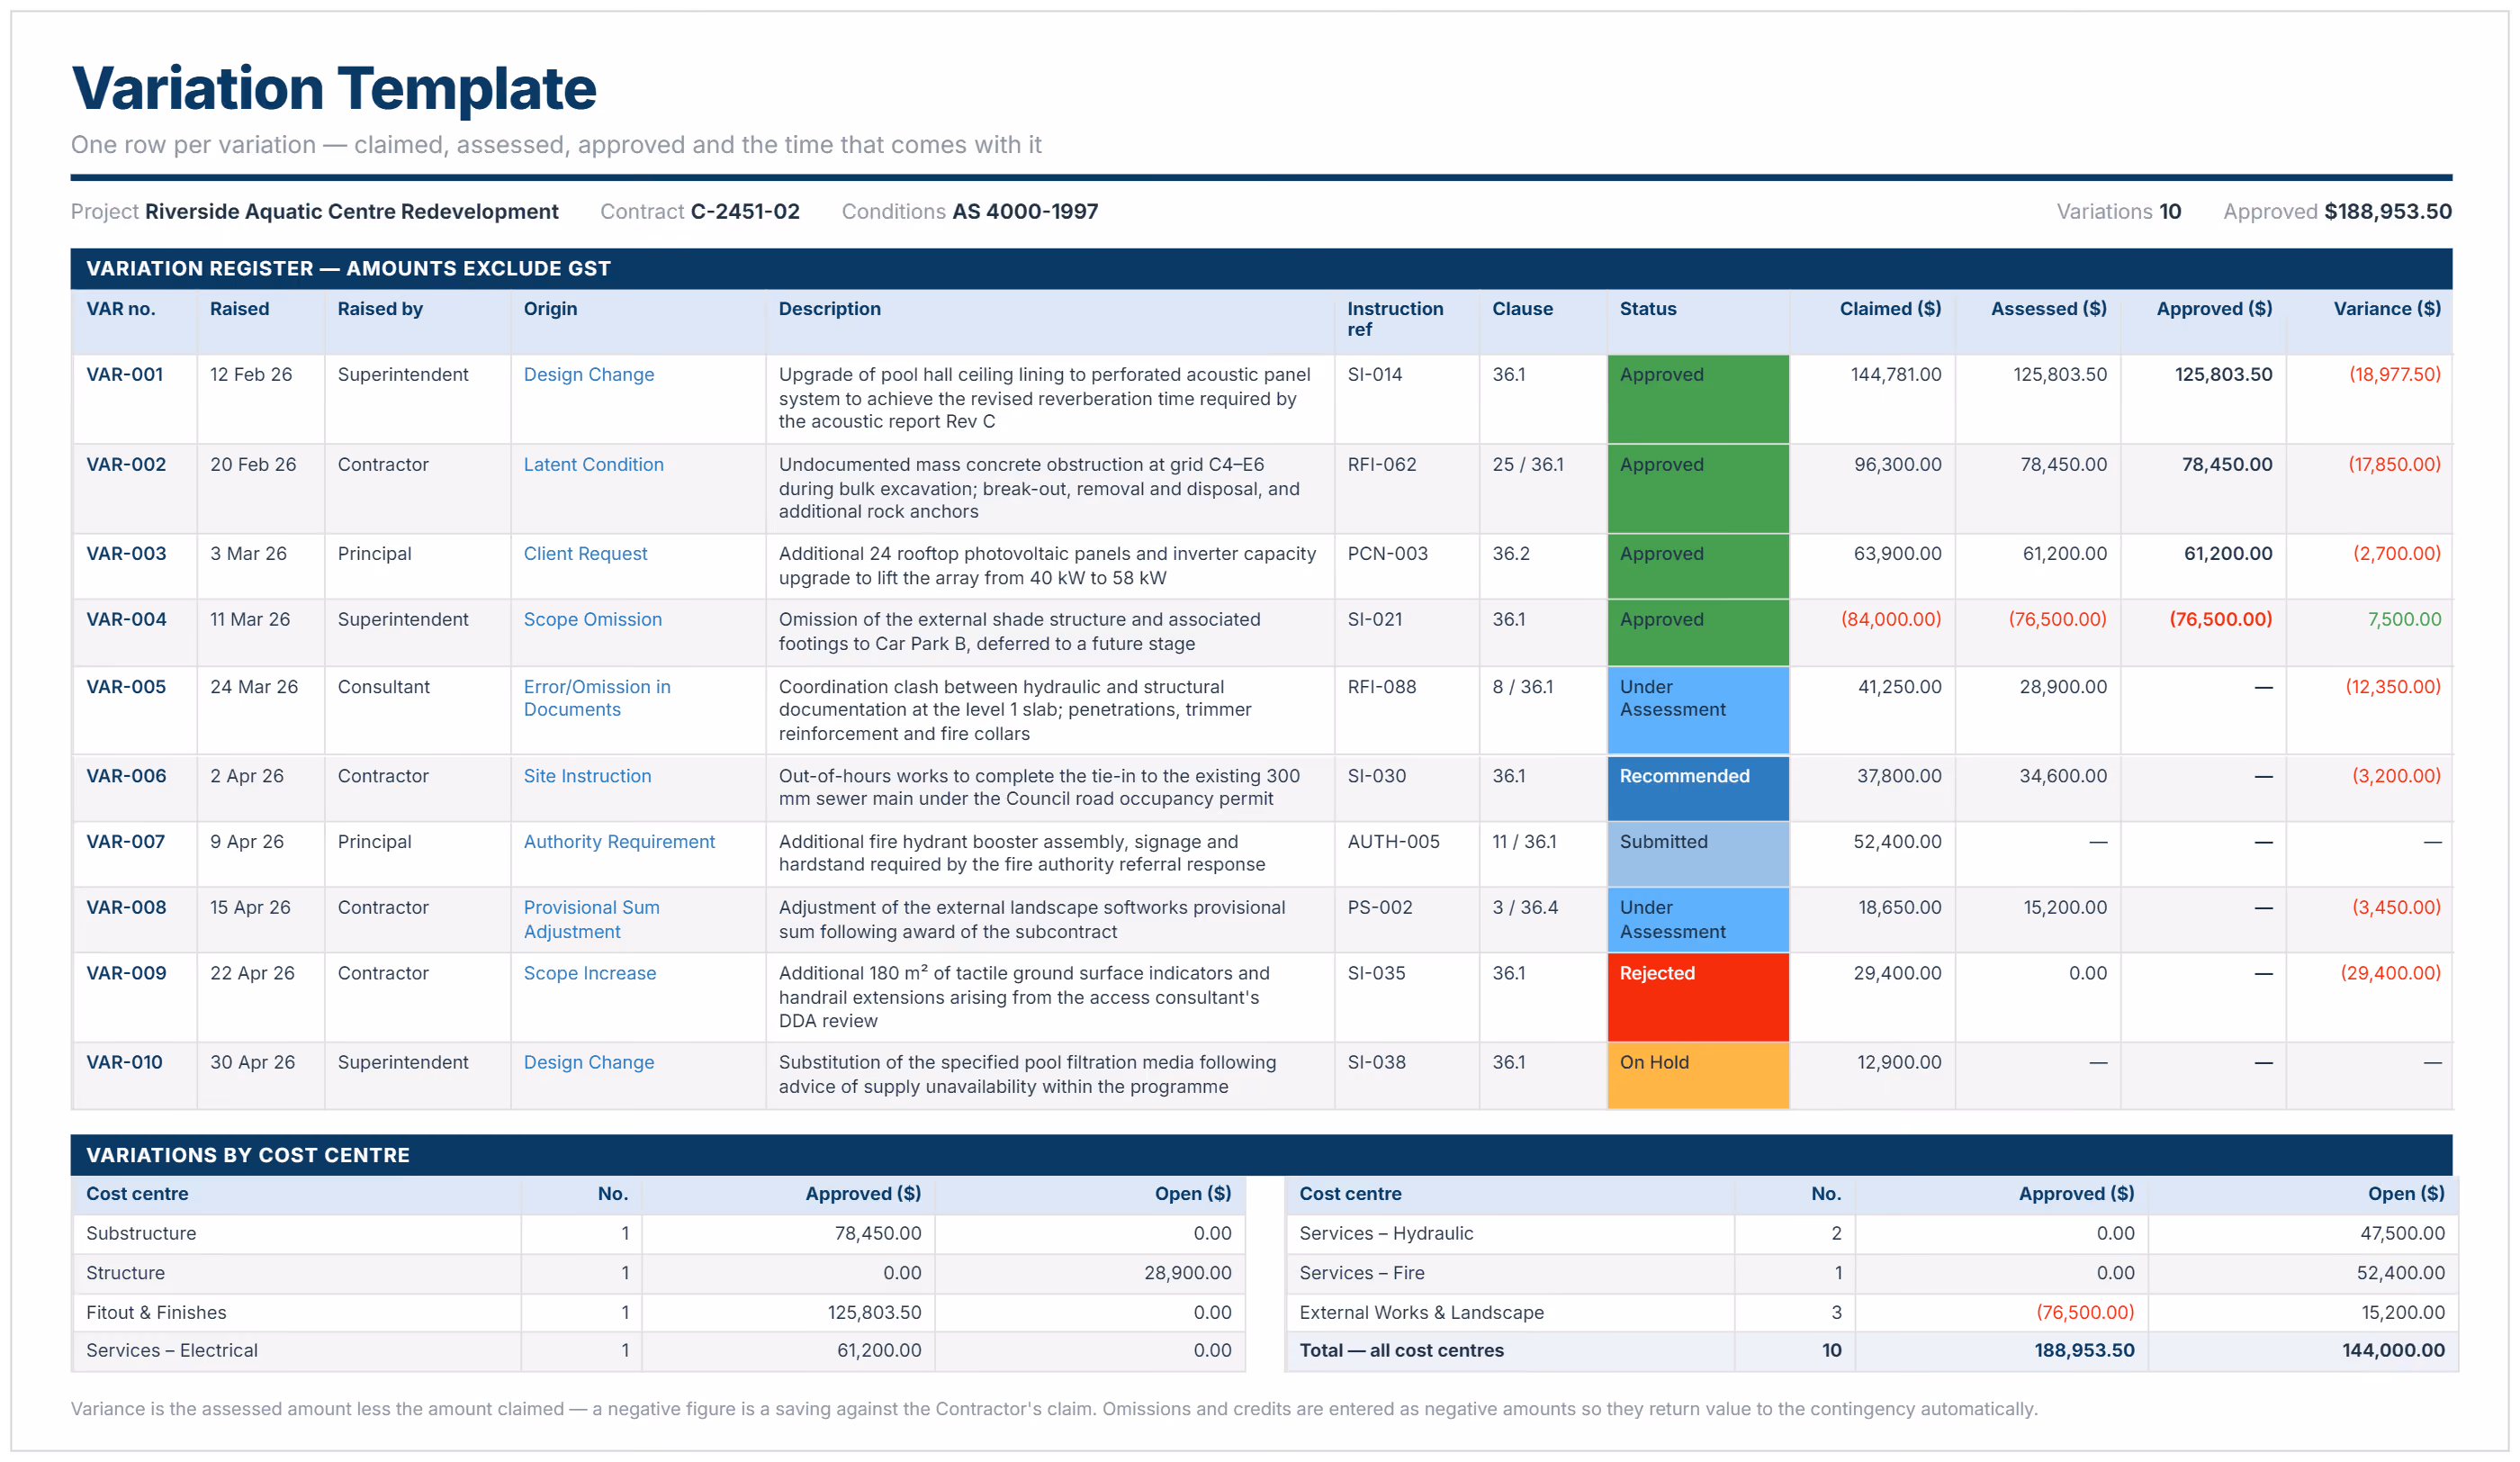The width and height of the screenshot is (2520, 1462).
Task: Select the VAR-010 row number
Action: tap(124, 1063)
